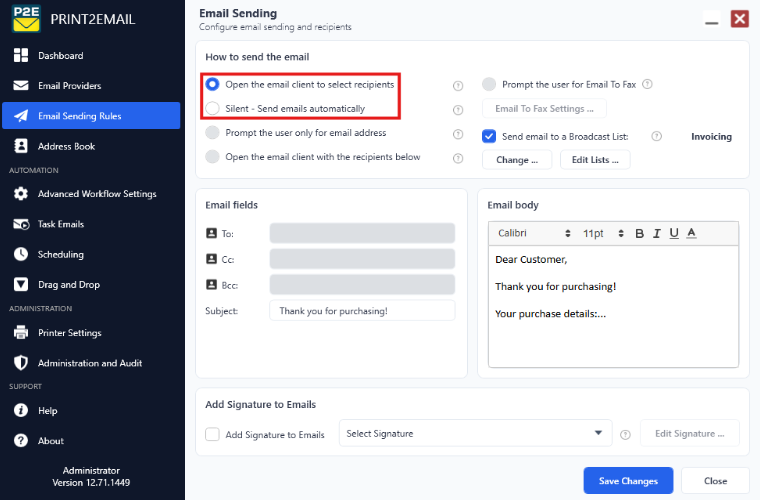Click help icon beside Broadcast List option
This screenshot has height=500, width=760.
[656, 136]
